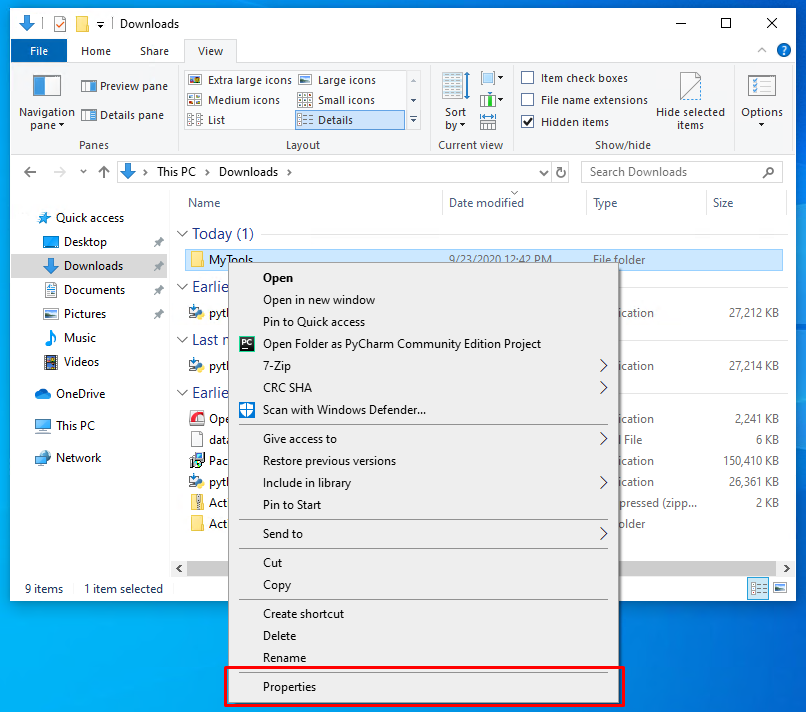This screenshot has height=712, width=806.
Task: Choose Delete in context menu
Action: coord(424,635)
